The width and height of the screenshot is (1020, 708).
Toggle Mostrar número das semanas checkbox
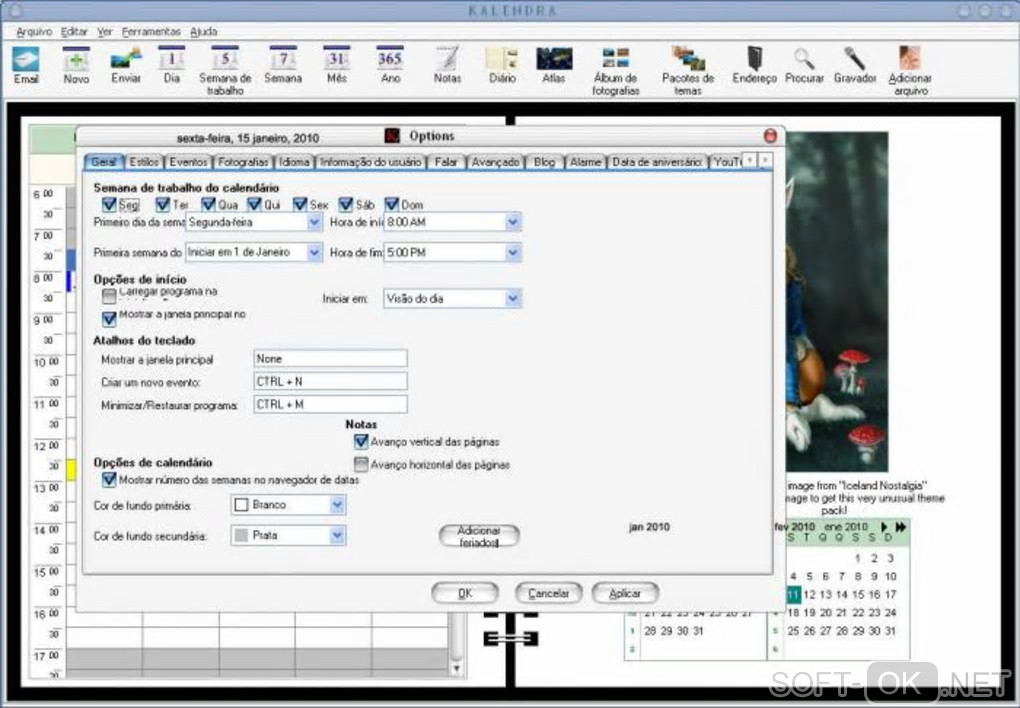tap(109, 480)
